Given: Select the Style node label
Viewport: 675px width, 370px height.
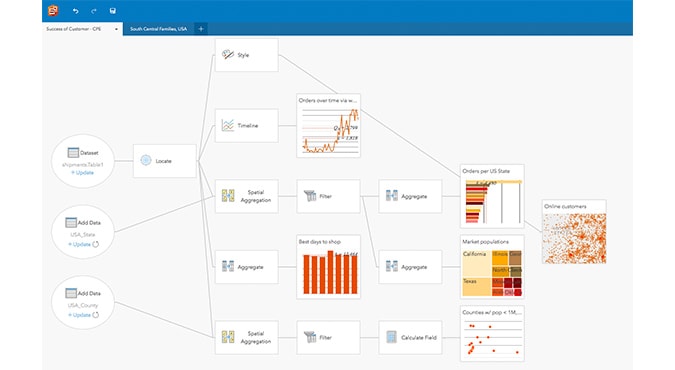Looking at the screenshot, I should 243,55.
